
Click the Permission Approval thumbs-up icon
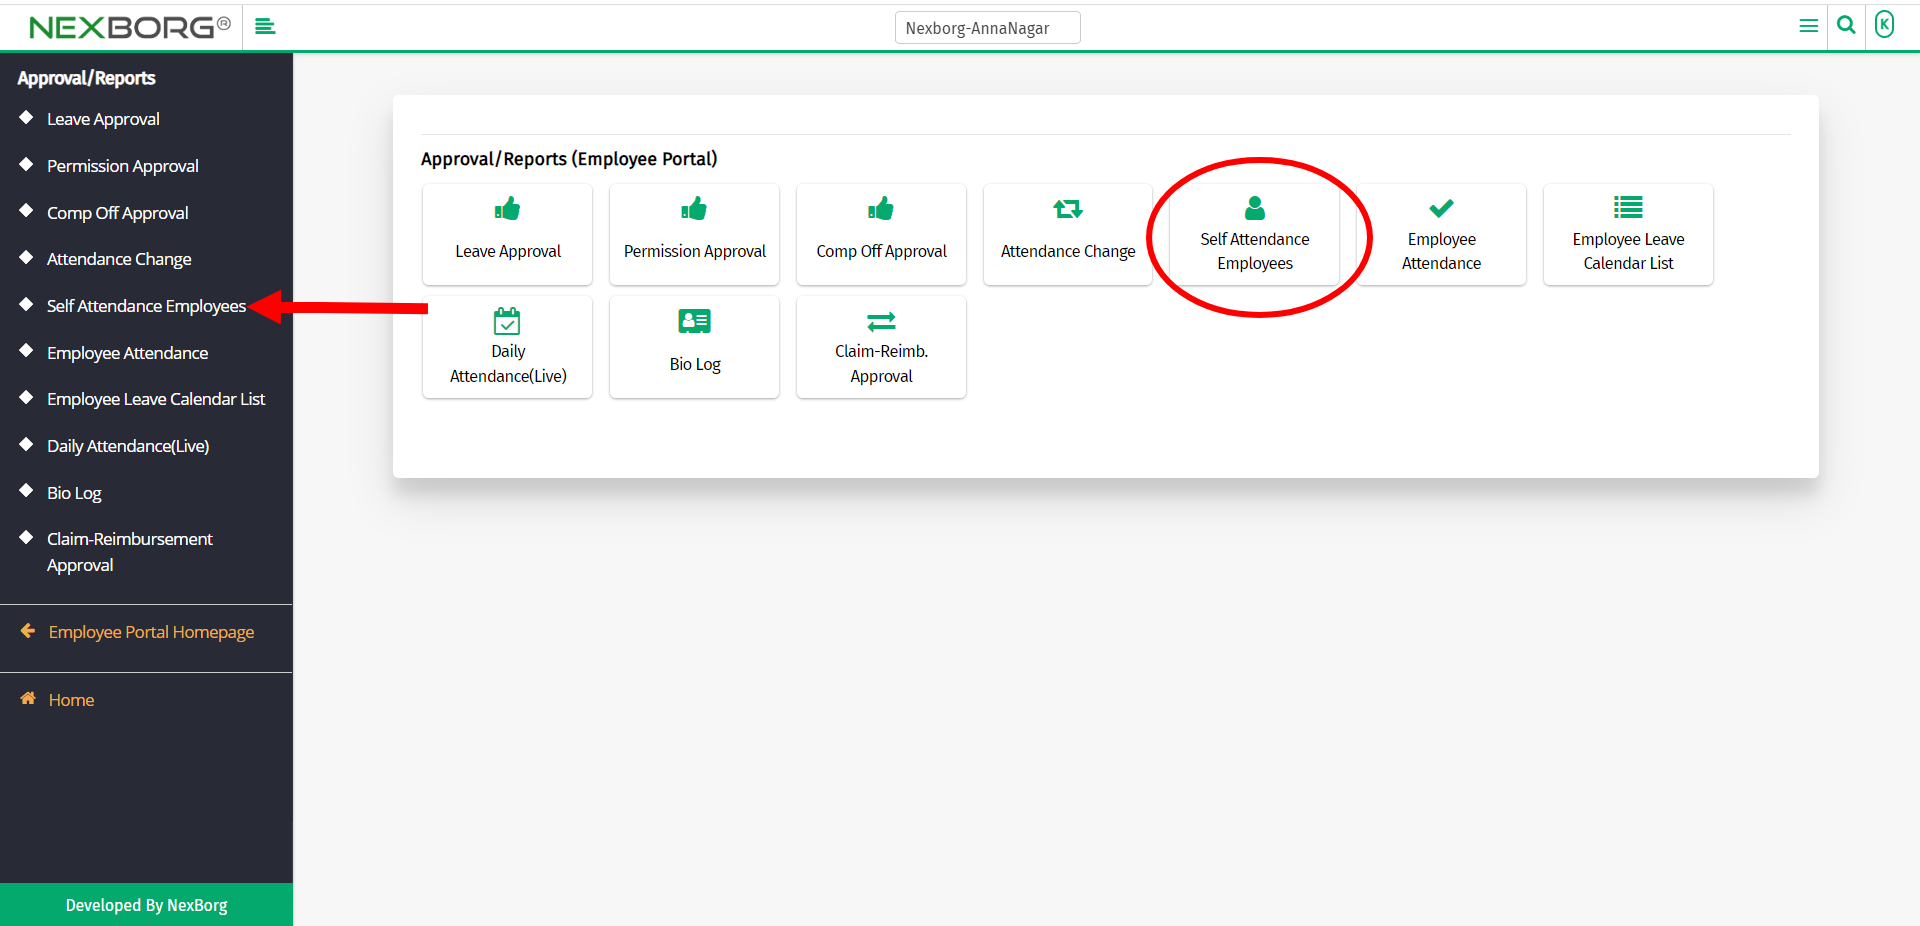(694, 209)
